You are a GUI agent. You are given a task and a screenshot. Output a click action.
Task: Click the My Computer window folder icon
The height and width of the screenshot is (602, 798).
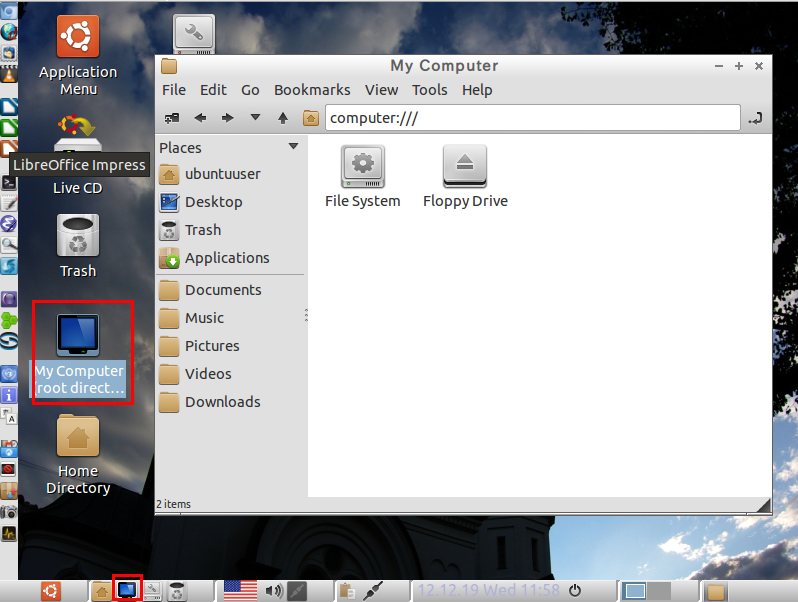coord(169,66)
